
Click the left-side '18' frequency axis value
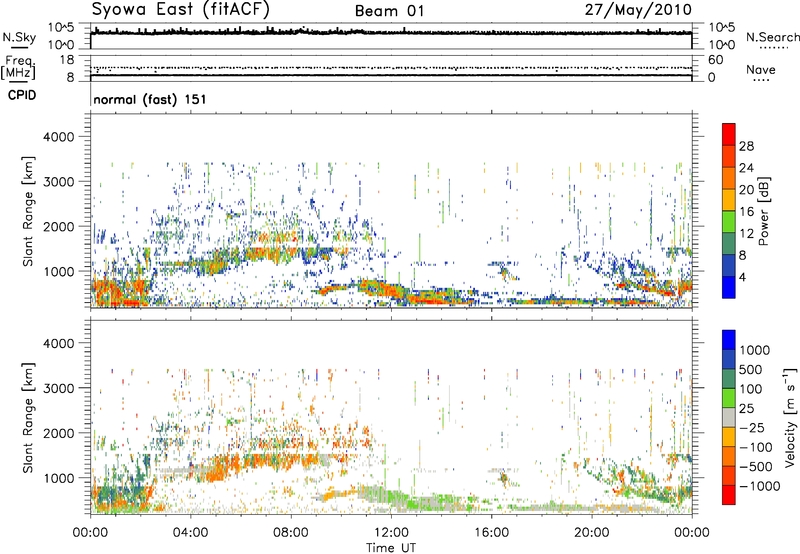67,60
